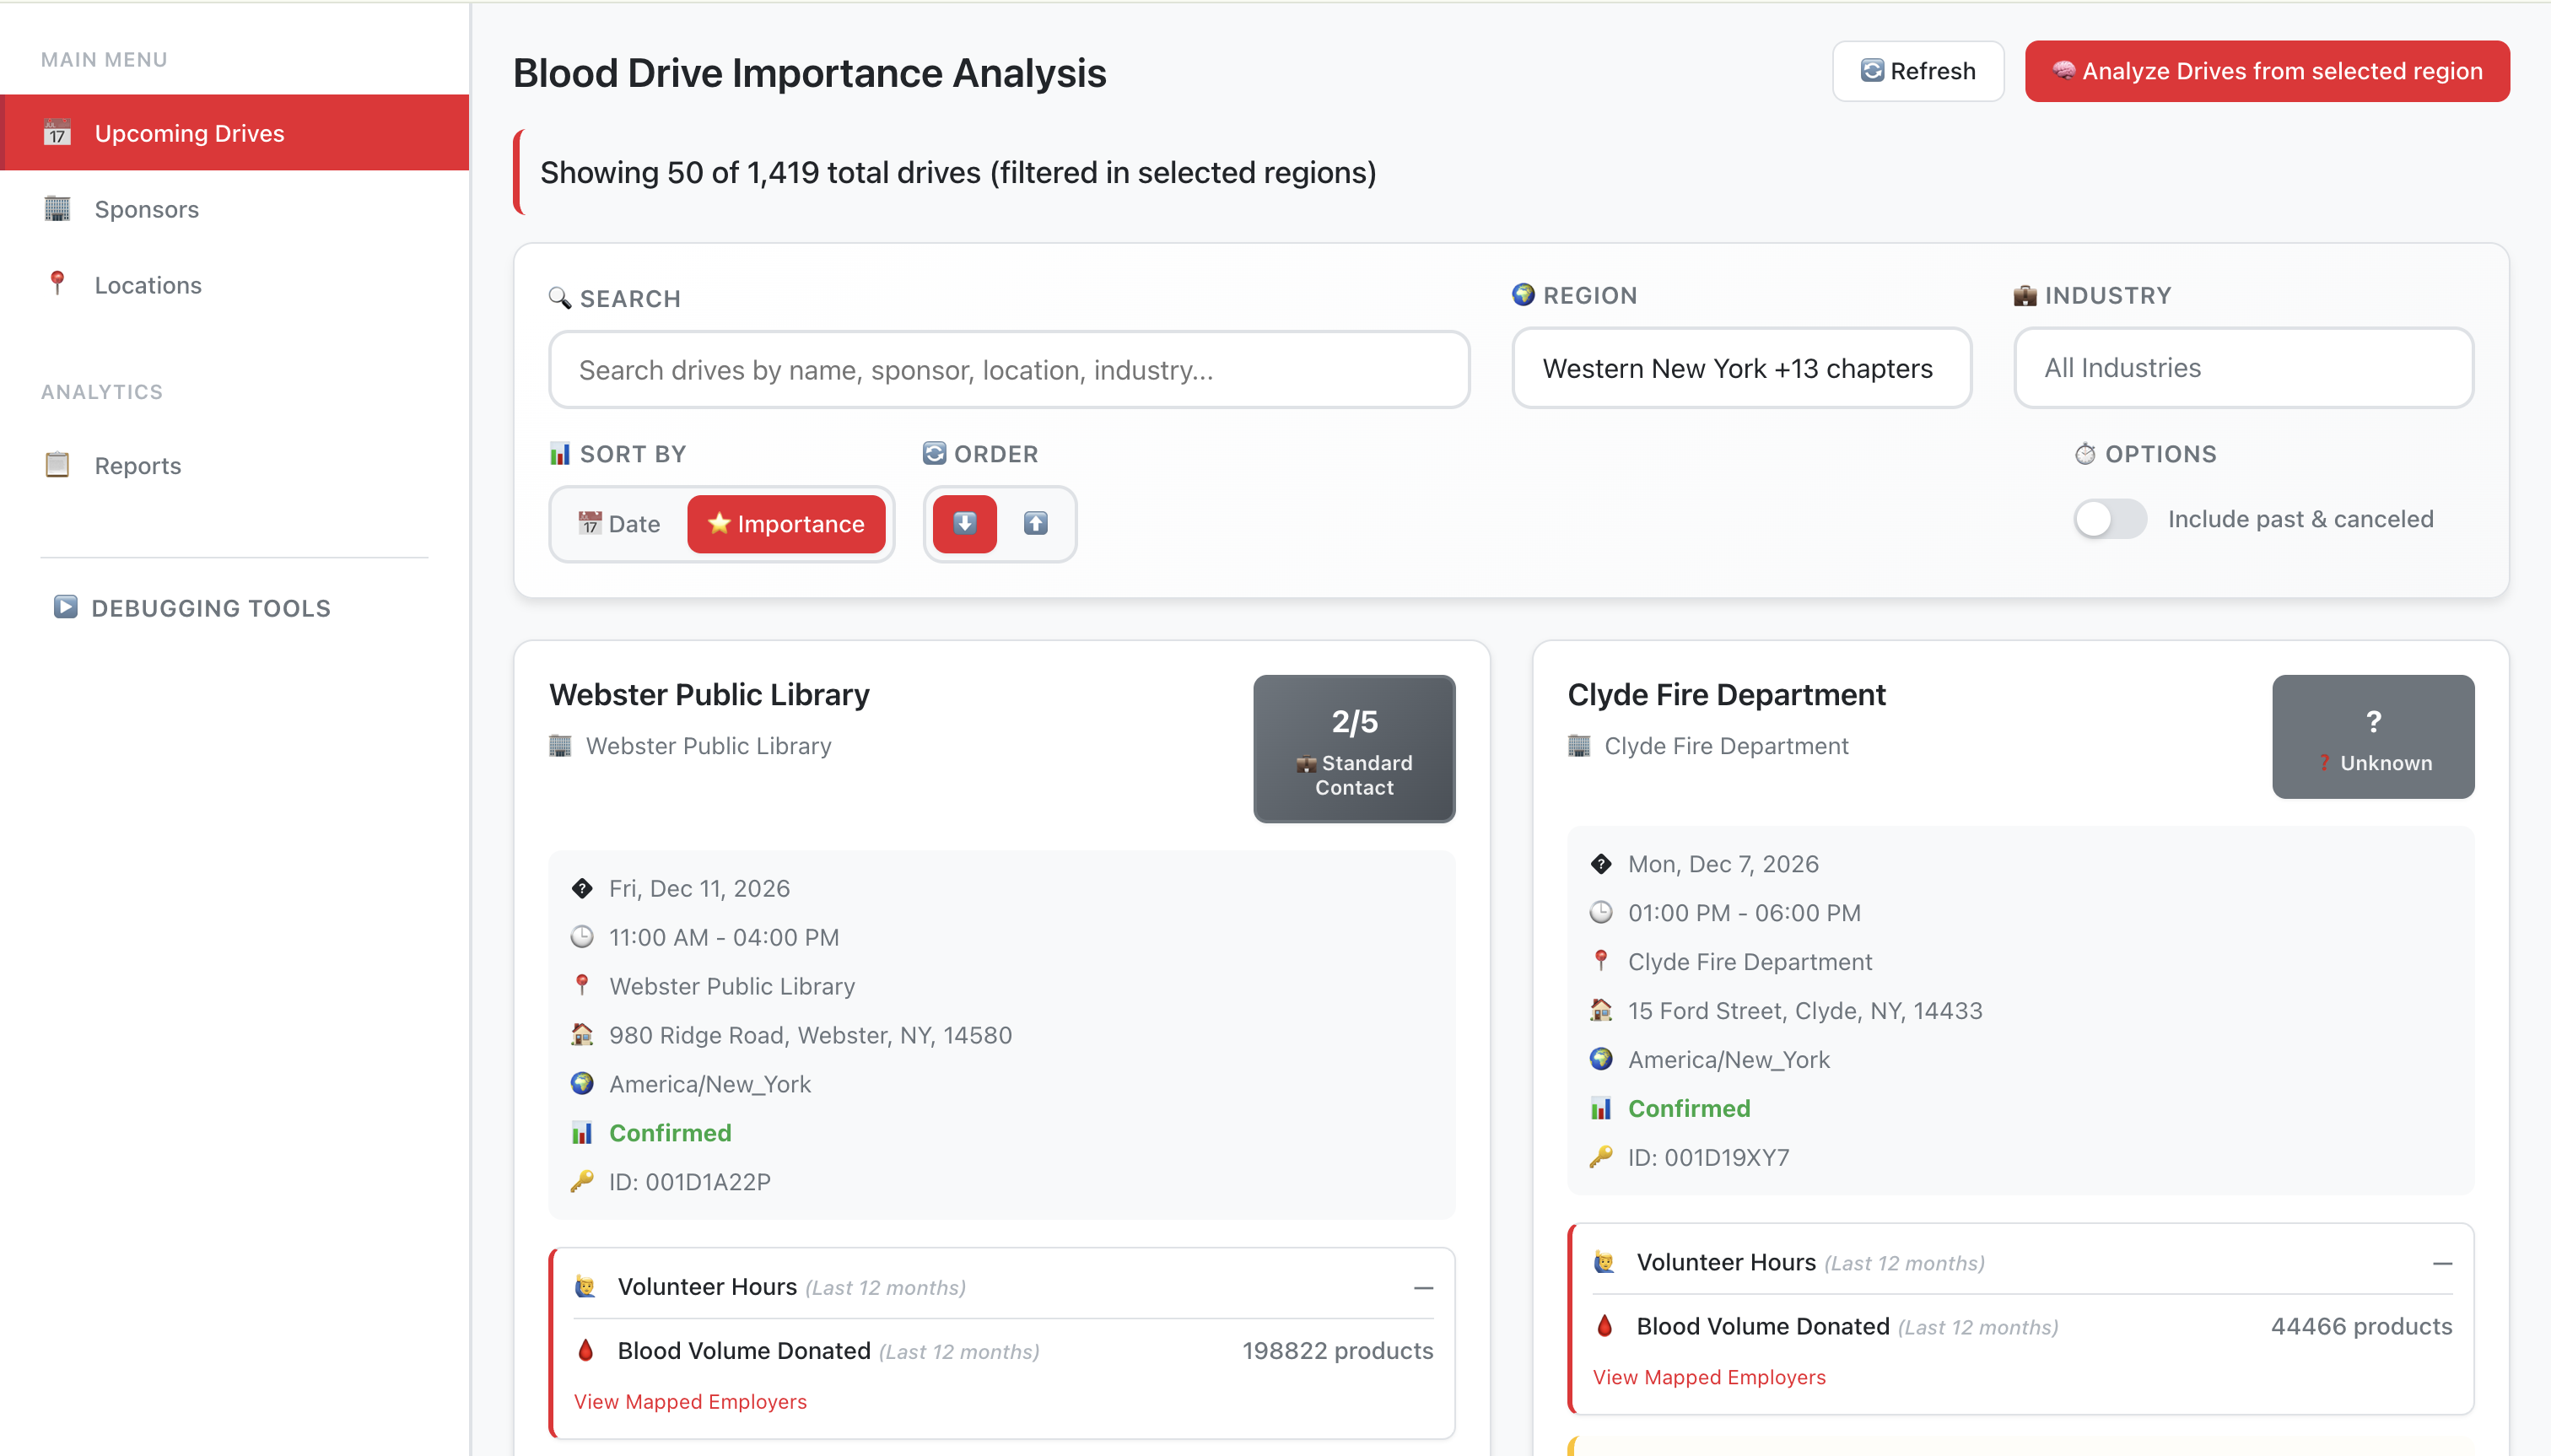Click the bar chart icon beside Sort By
The image size is (2551, 1456).
[x=560, y=454]
